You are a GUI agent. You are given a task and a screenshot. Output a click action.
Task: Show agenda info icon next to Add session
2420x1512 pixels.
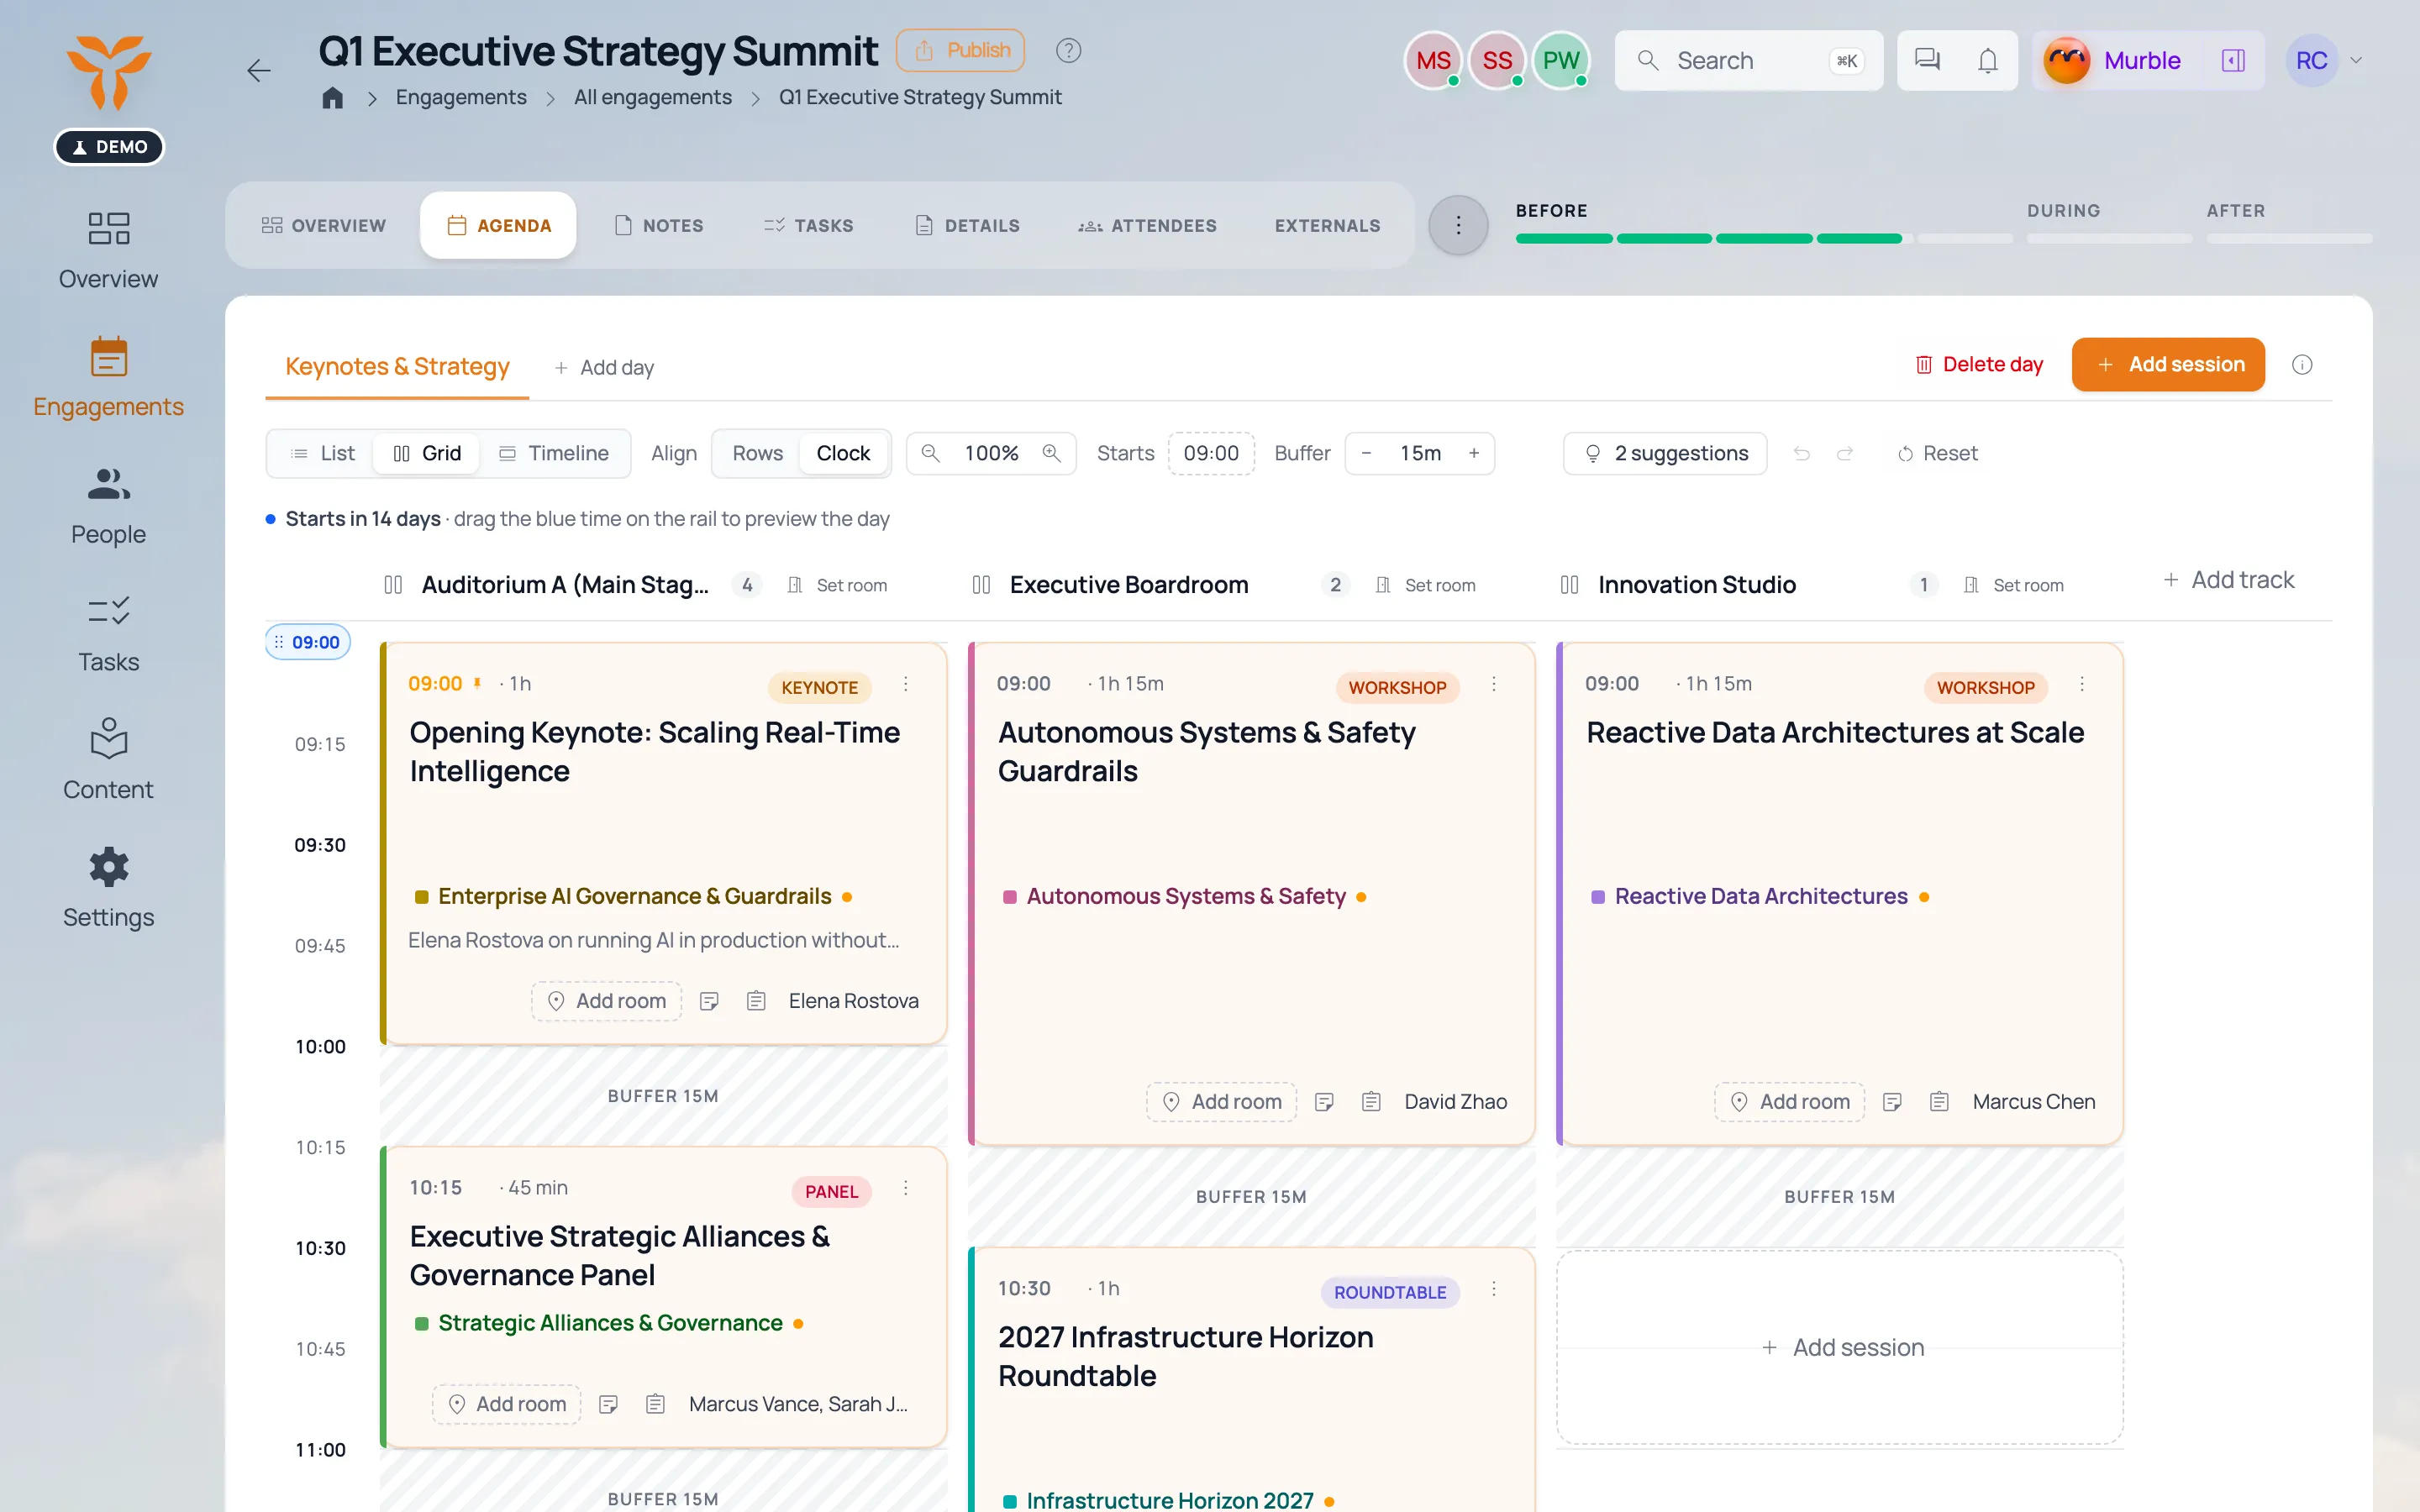point(2302,364)
